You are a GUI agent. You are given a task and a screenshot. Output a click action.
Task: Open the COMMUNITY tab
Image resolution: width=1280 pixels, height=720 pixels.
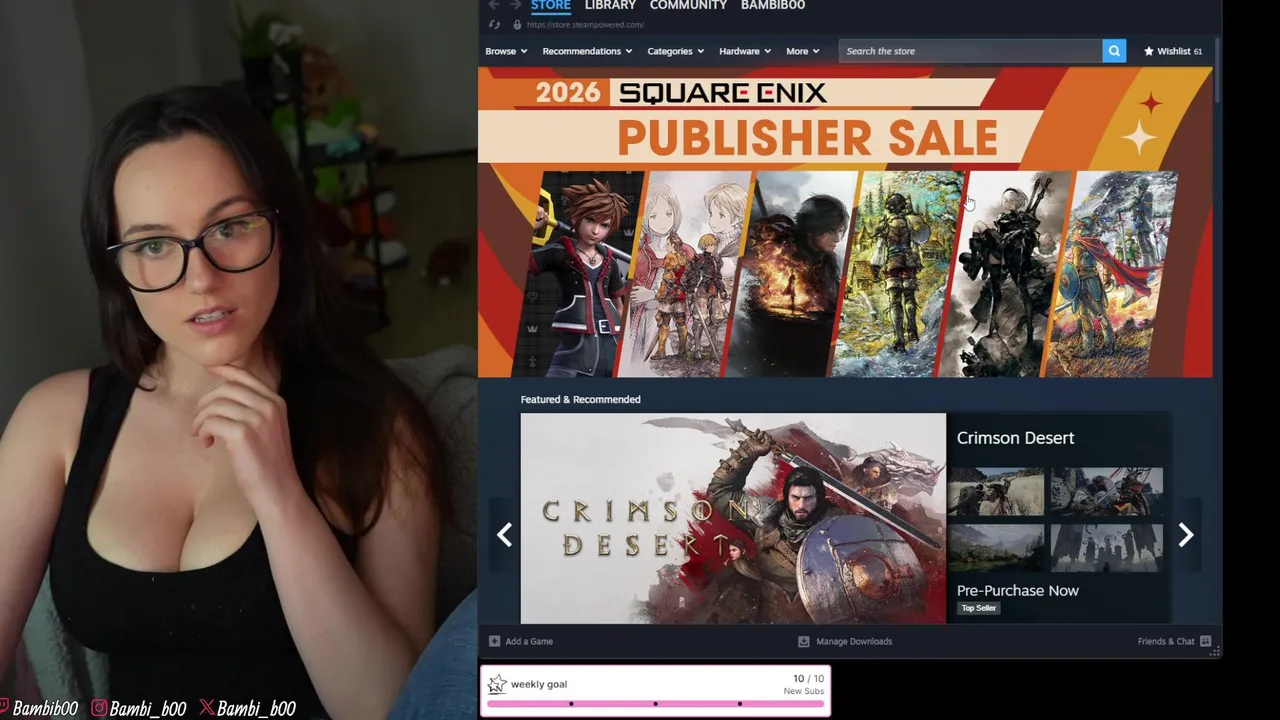(688, 5)
